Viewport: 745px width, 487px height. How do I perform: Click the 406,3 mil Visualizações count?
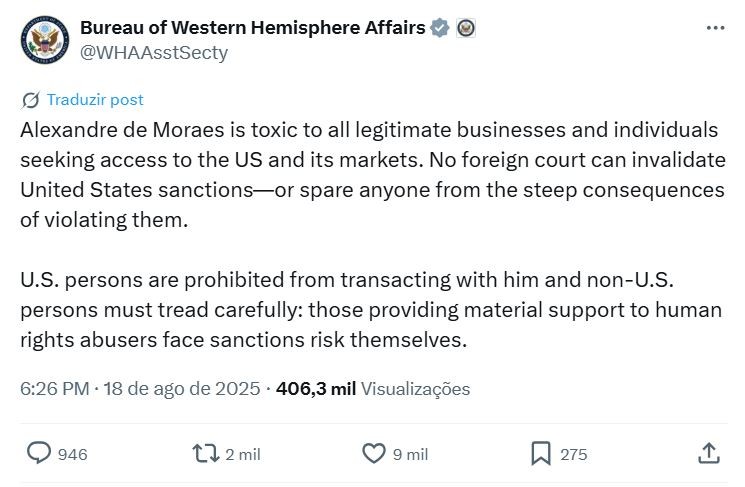coord(373,389)
